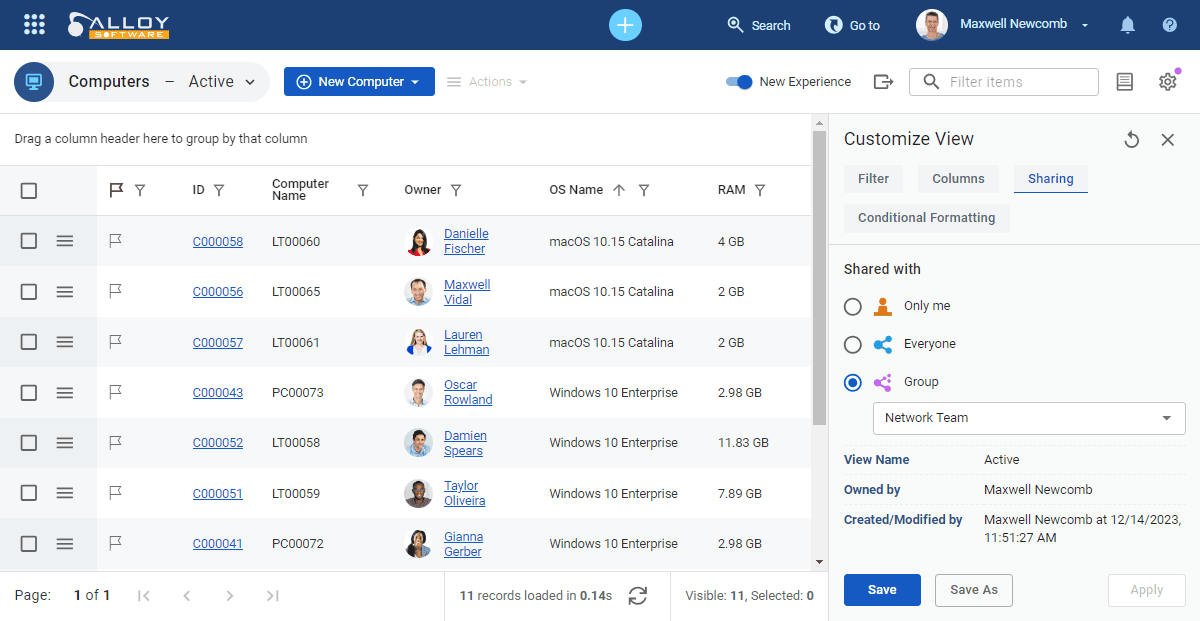Click Taylor Oliveira's avatar
Image resolution: width=1200 pixels, height=621 pixels.
[418, 493]
